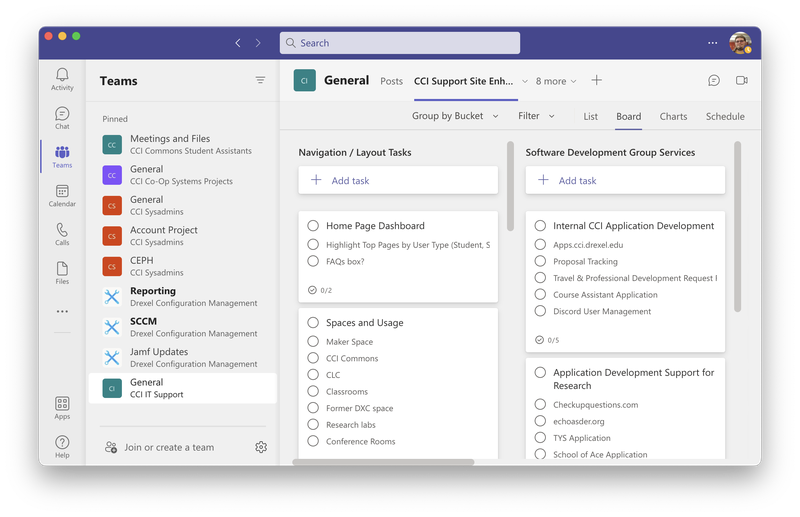This screenshot has height=517, width=800.
Task: Check off the Proposal Tracking item
Action: (x=540, y=261)
